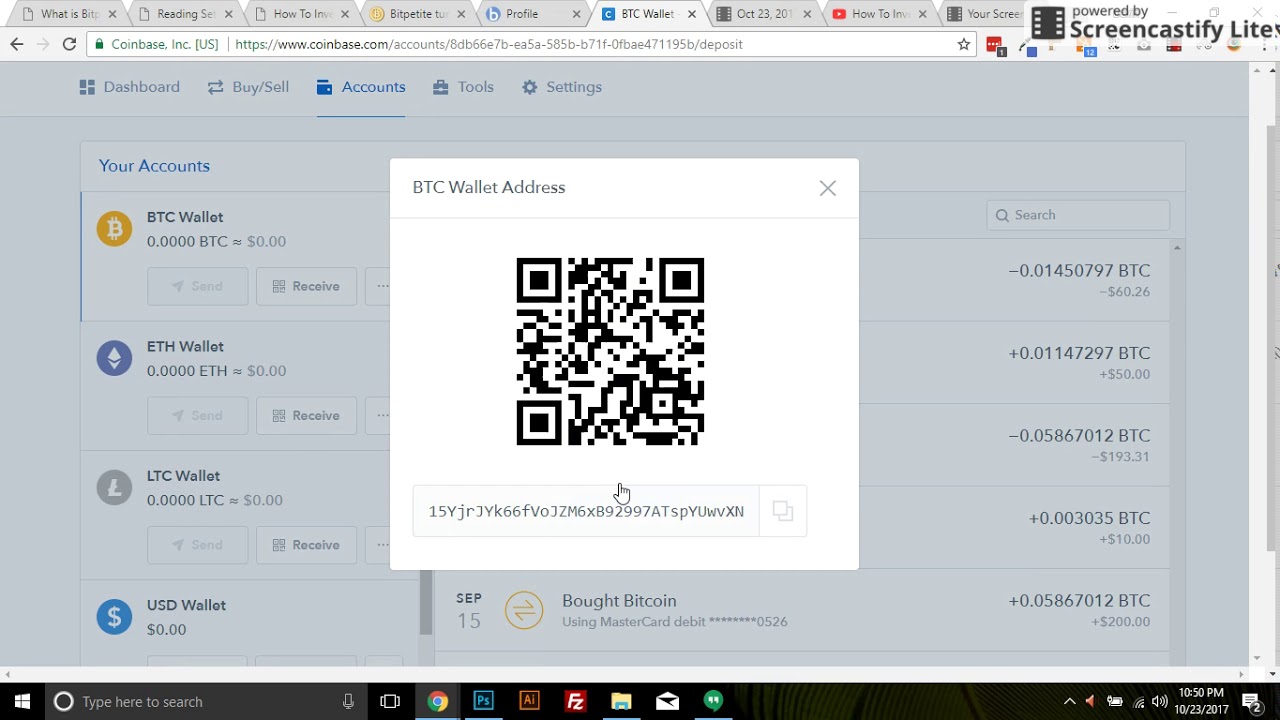
Task: Switch to the Profile browser tab
Action: (x=532, y=14)
